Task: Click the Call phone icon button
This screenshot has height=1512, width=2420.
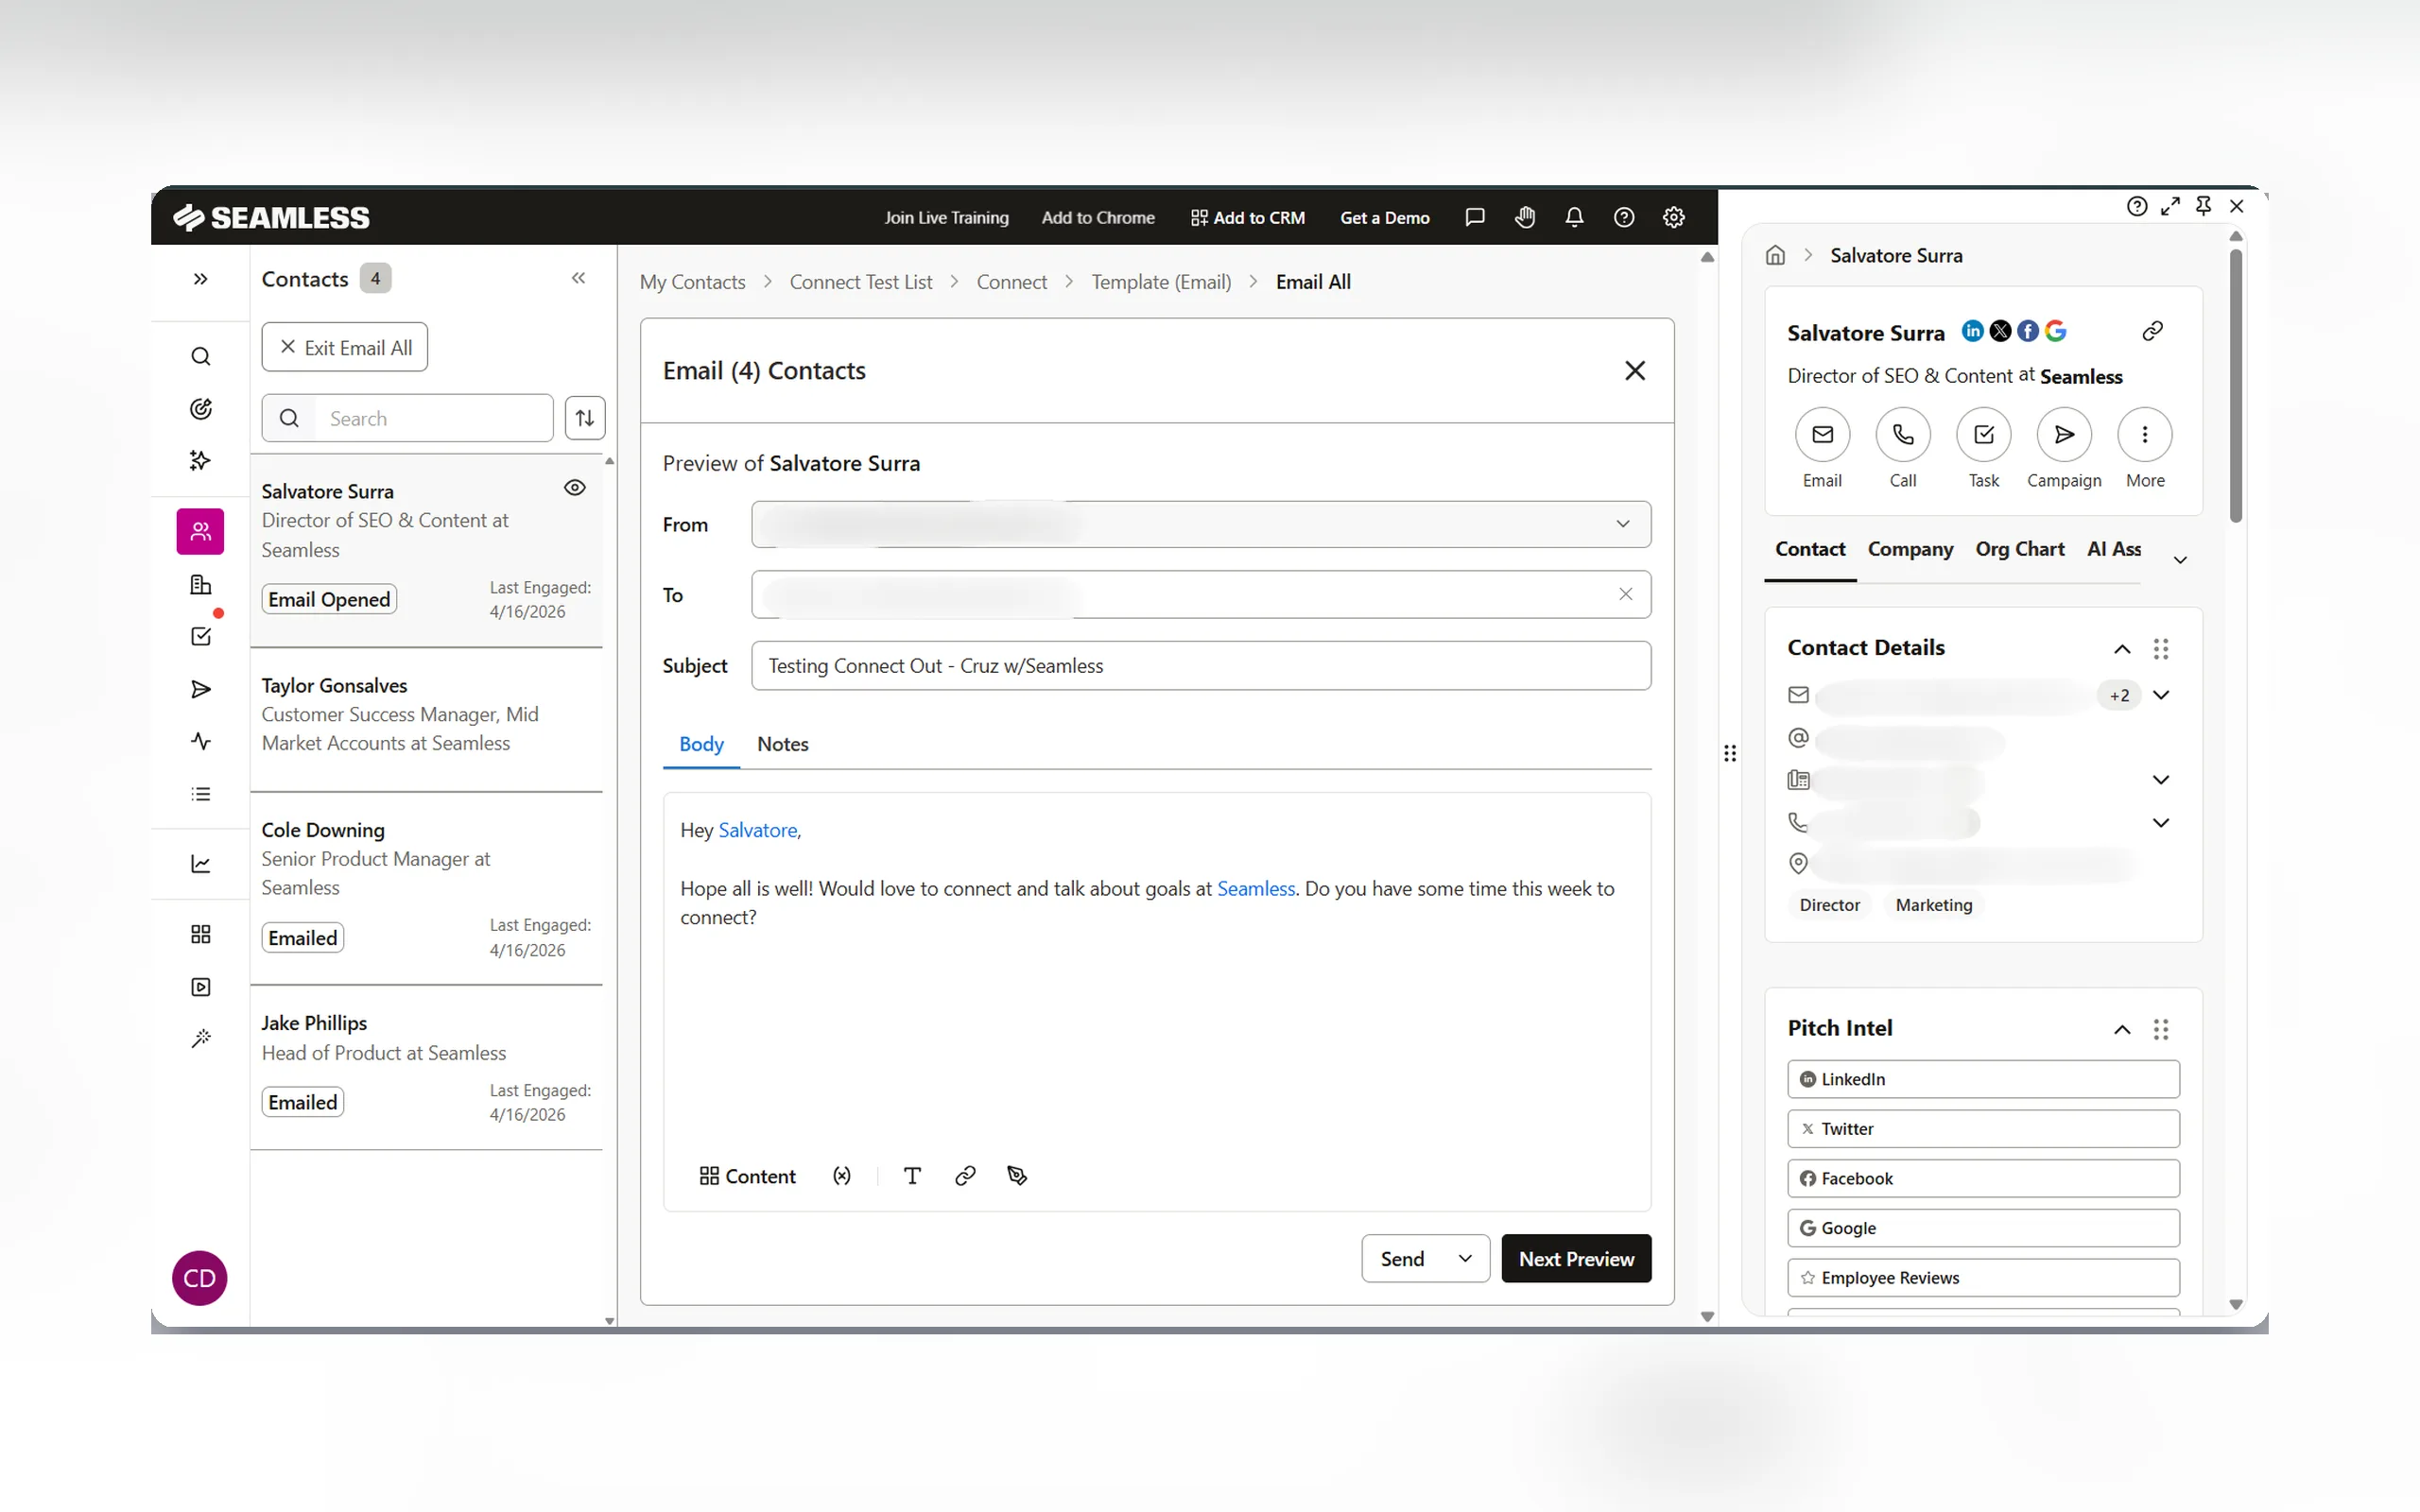Action: click(x=1903, y=435)
